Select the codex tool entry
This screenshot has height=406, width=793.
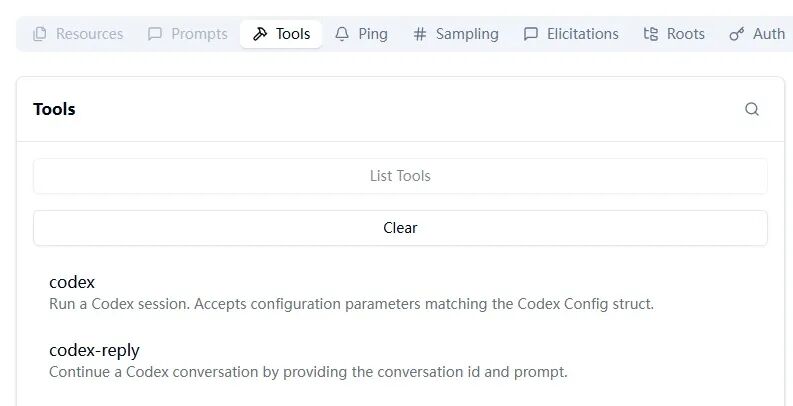pos(72,282)
